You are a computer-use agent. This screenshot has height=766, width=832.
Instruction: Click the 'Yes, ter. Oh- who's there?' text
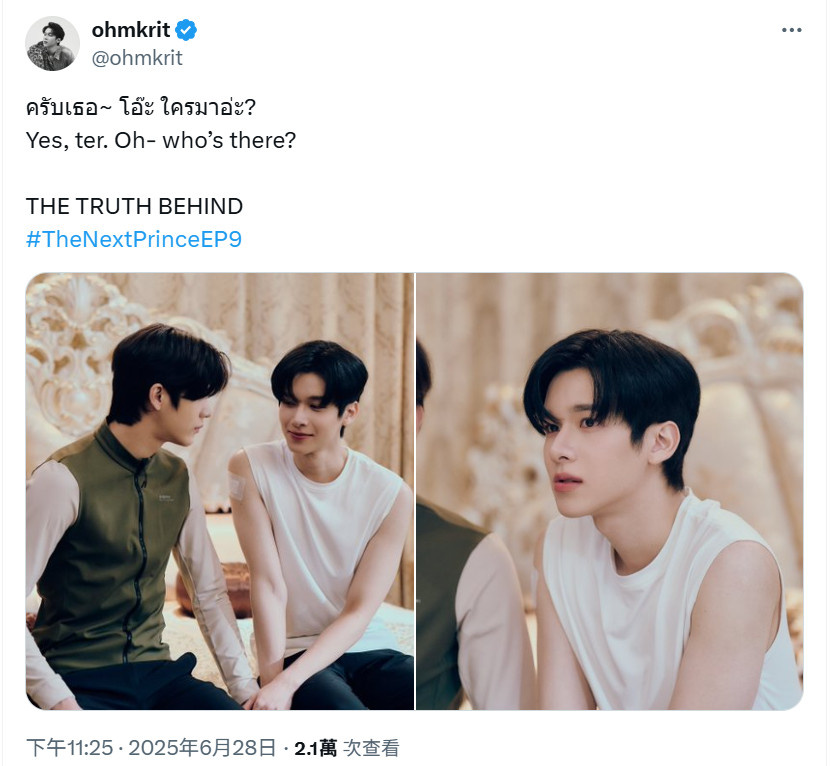pyautogui.click(x=161, y=141)
